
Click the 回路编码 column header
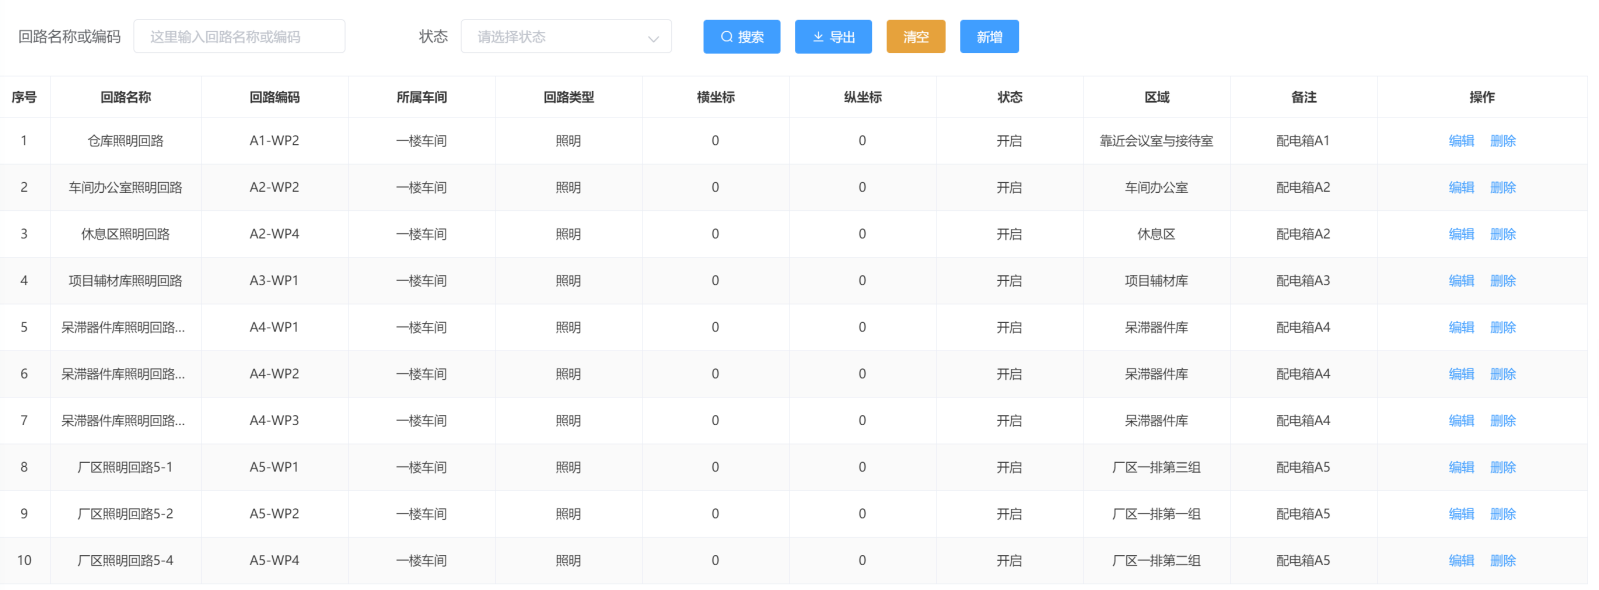click(274, 97)
